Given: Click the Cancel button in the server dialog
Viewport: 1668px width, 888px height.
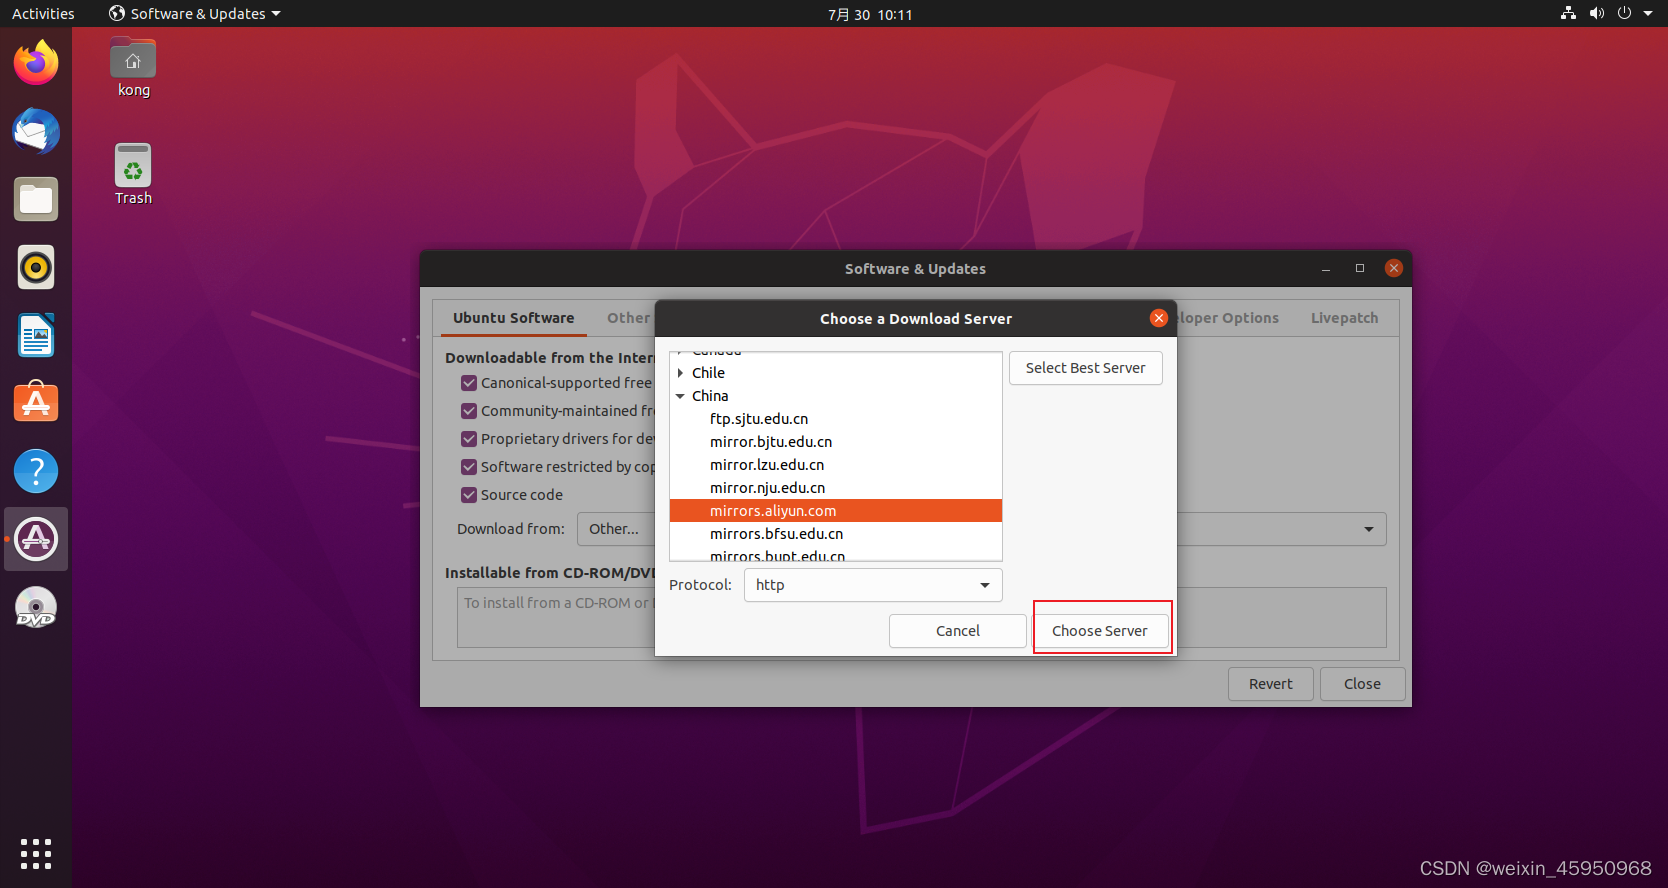Looking at the screenshot, I should pos(957,631).
